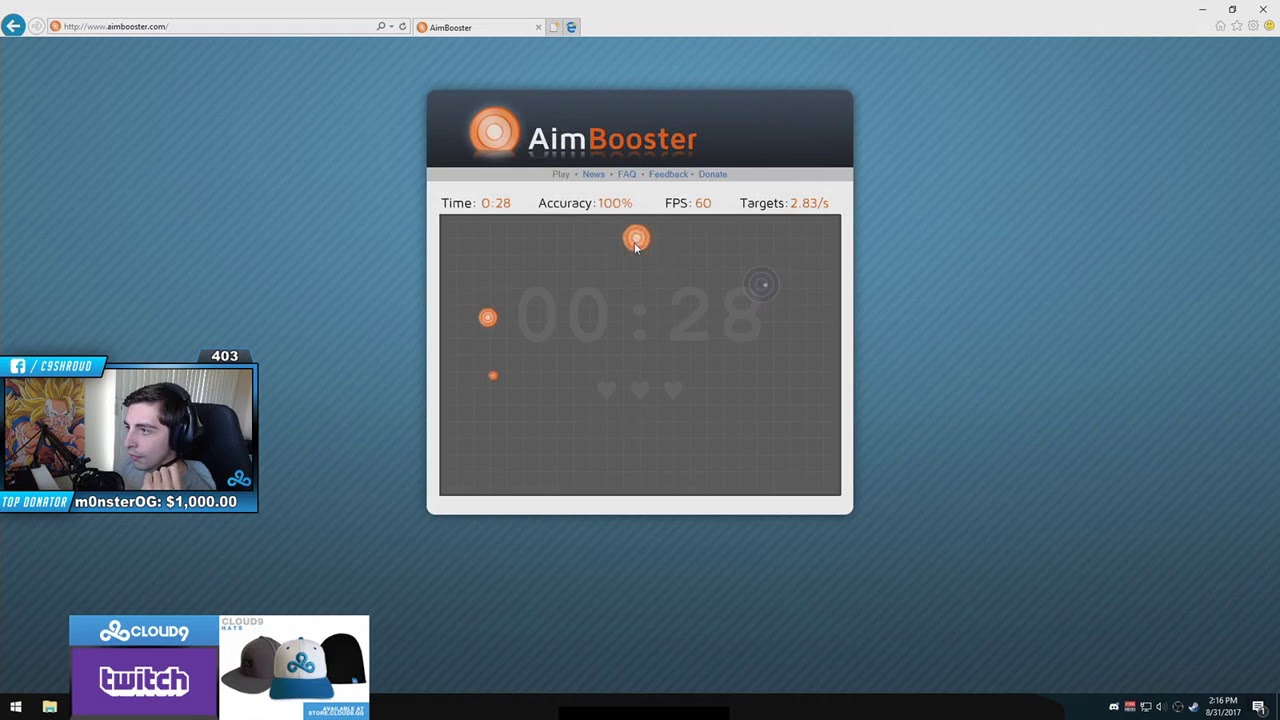Screen dimensions: 1280x720
Task: Open a new tab with the new-tab button
Action: [x=554, y=27]
